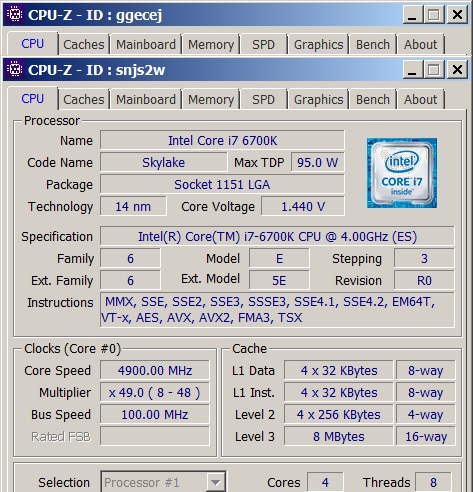Screen dimensions: 473x492
Task: Click the Multiplier value x 49.0 ( 8 - 48 )
Action: coord(155,392)
